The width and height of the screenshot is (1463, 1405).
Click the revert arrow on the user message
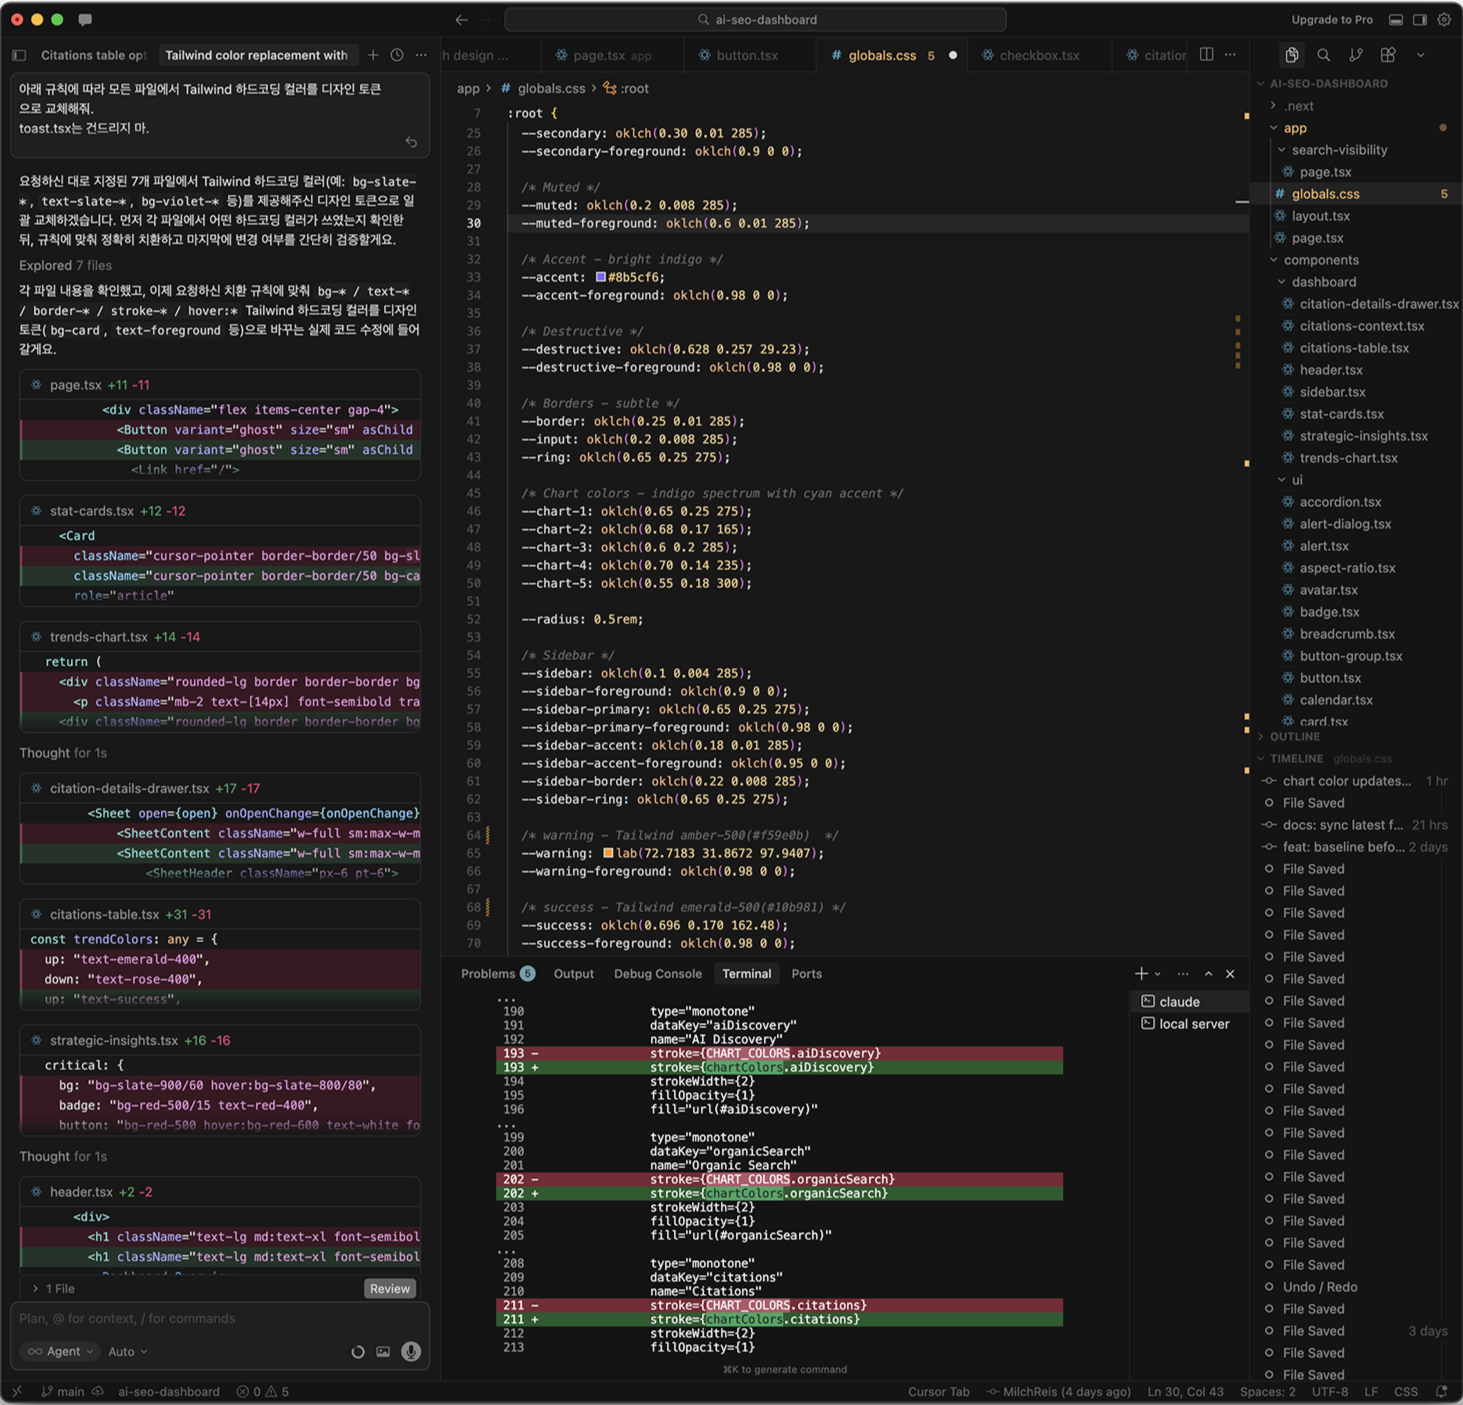pos(411,142)
